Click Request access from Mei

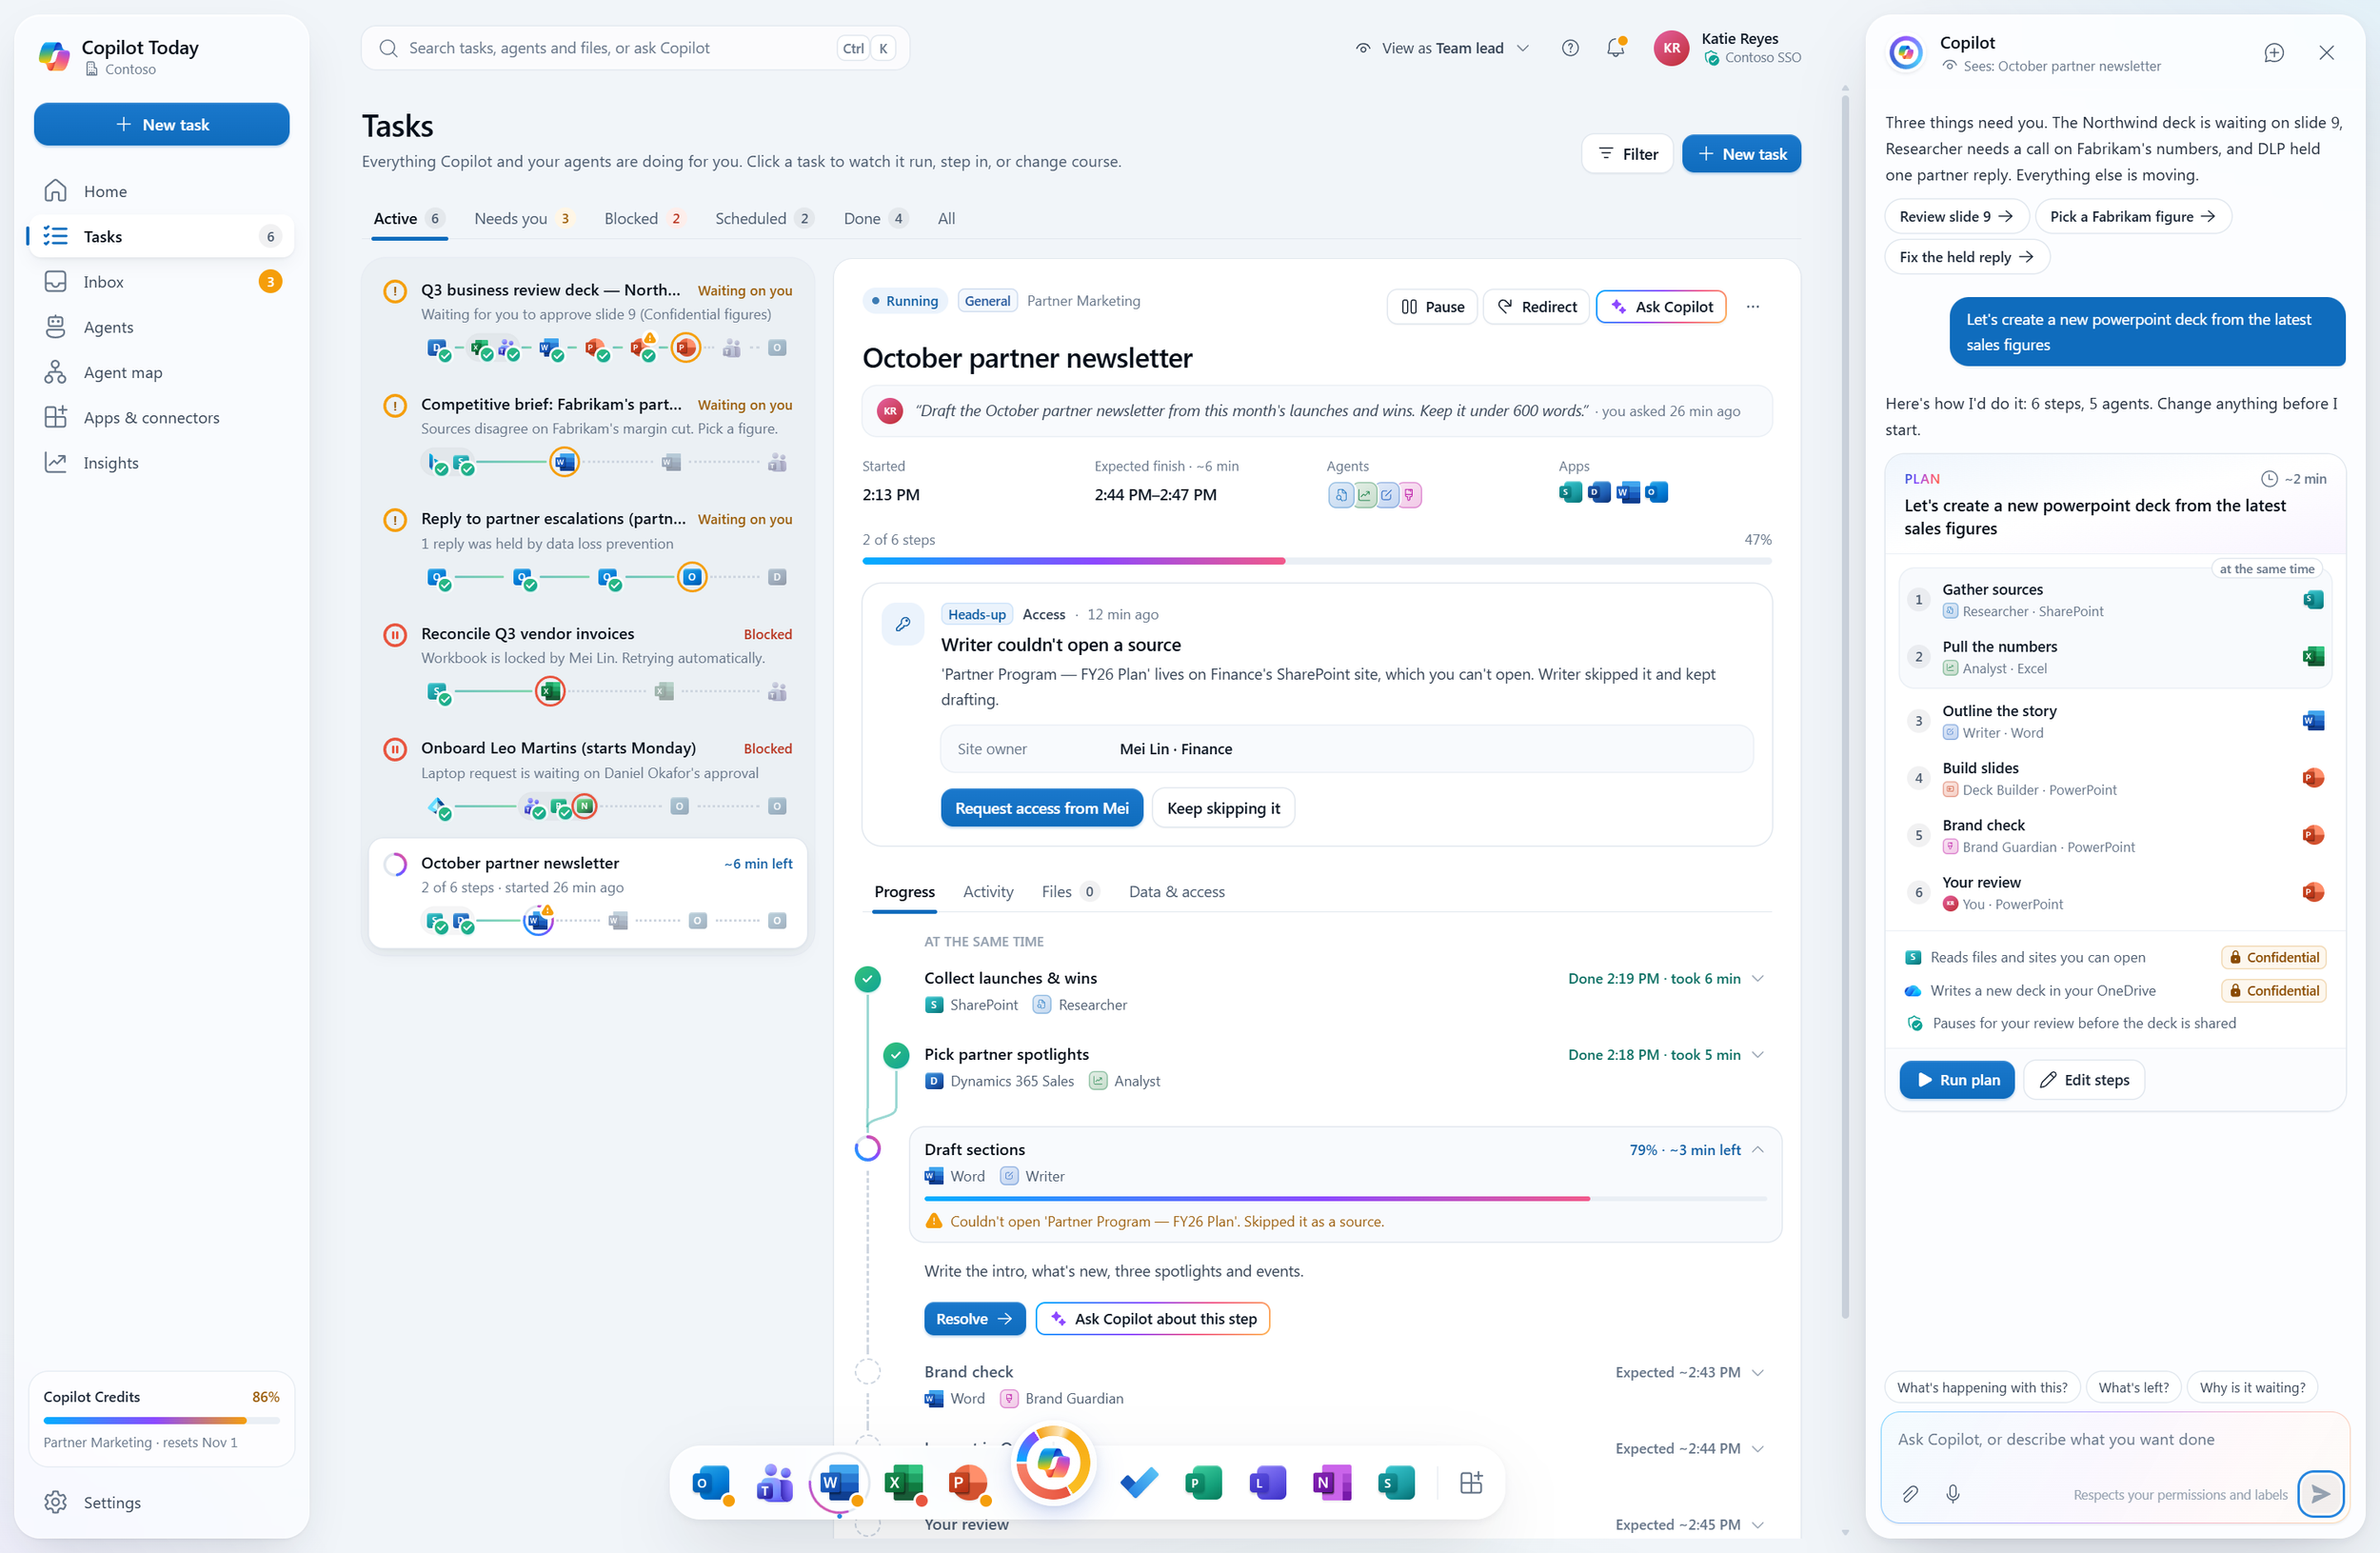[x=1041, y=808]
